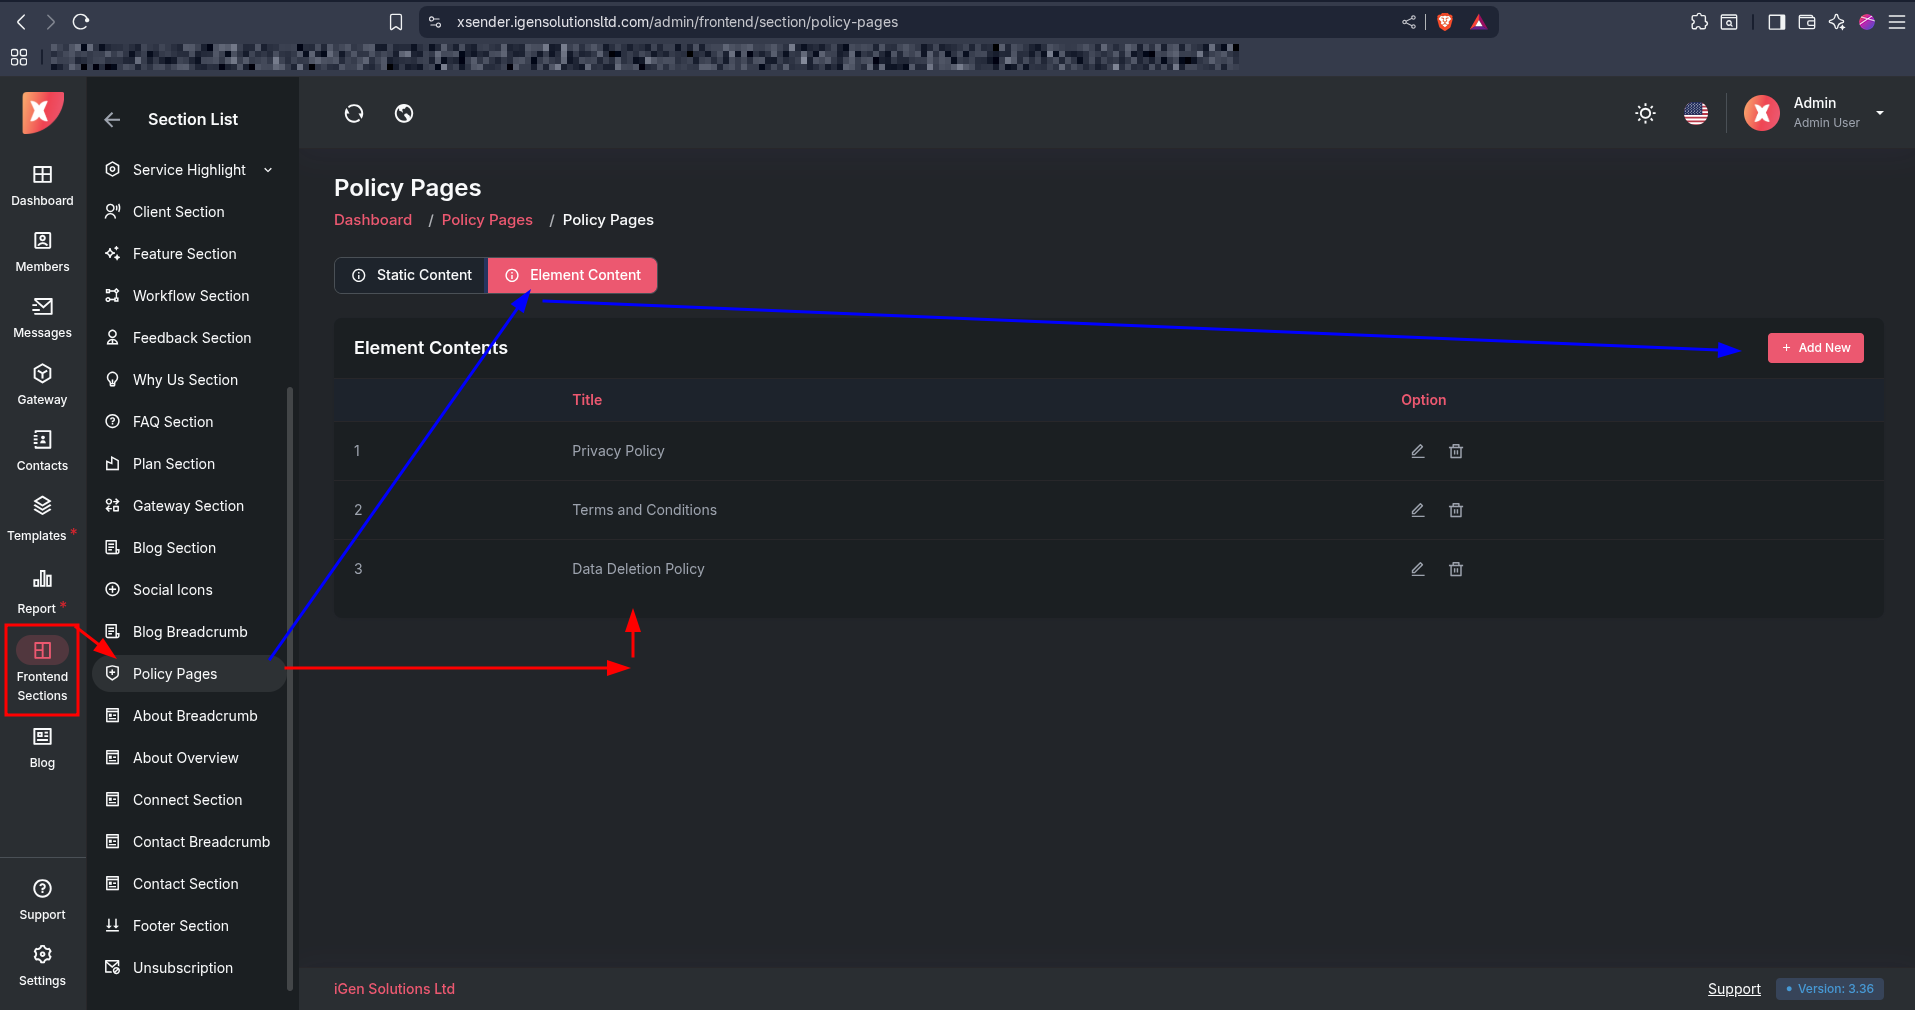
Task: Click the back arrow beside Section List
Action: point(112,120)
